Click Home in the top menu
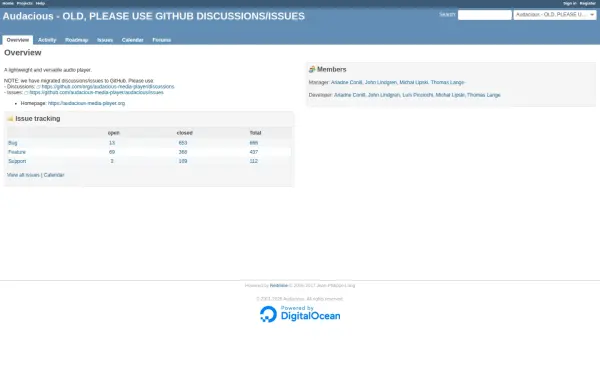This screenshot has height=375, width=600. (8, 3)
